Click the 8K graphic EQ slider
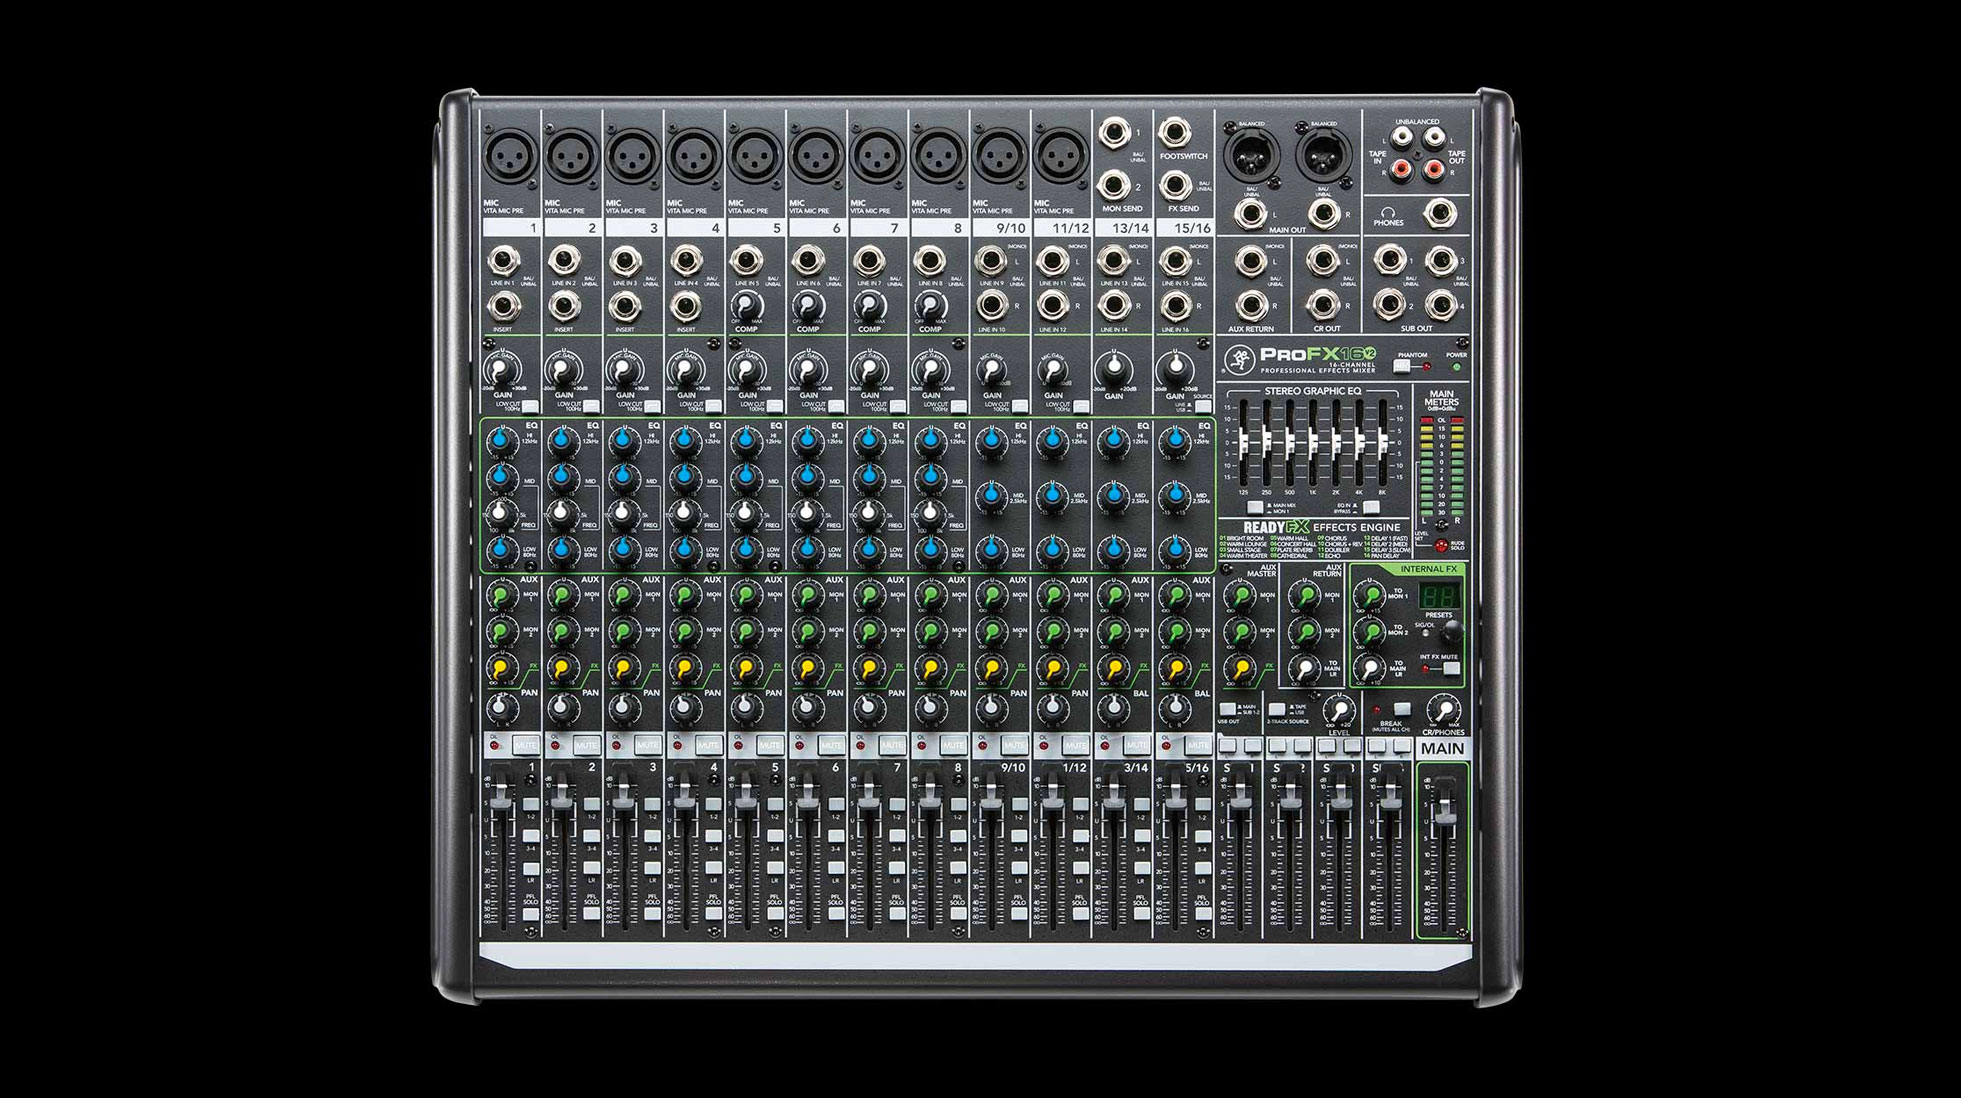 coord(1383,442)
